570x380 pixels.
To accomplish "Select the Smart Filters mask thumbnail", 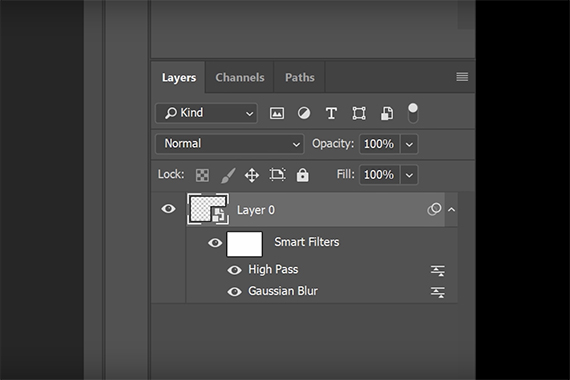I will click(244, 244).
